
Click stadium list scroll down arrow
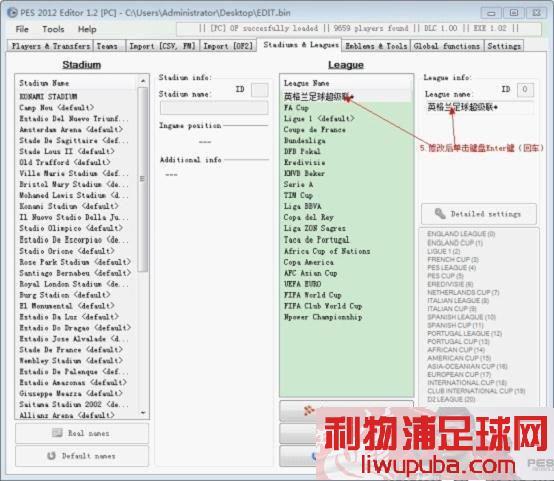pos(143,412)
